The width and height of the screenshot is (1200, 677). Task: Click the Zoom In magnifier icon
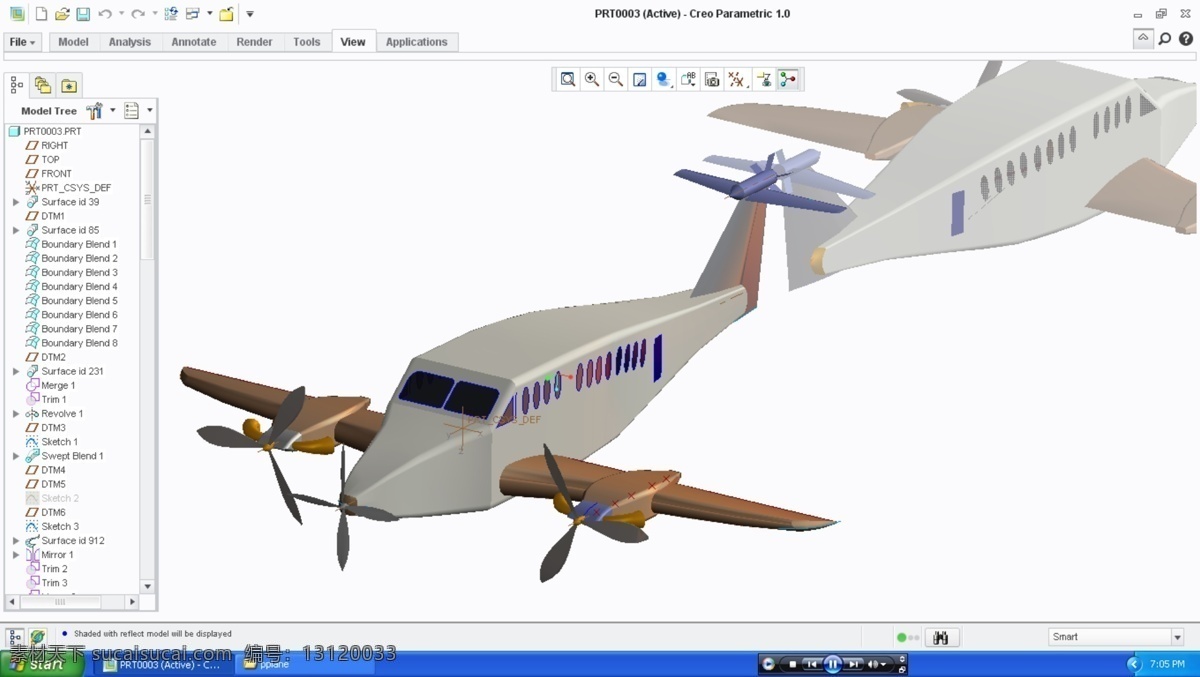click(x=592, y=79)
